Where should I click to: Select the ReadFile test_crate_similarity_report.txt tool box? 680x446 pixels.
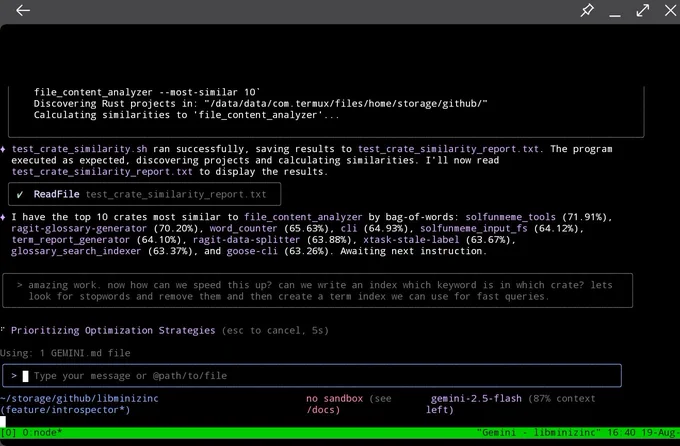pyautogui.click(x=144, y=194)
